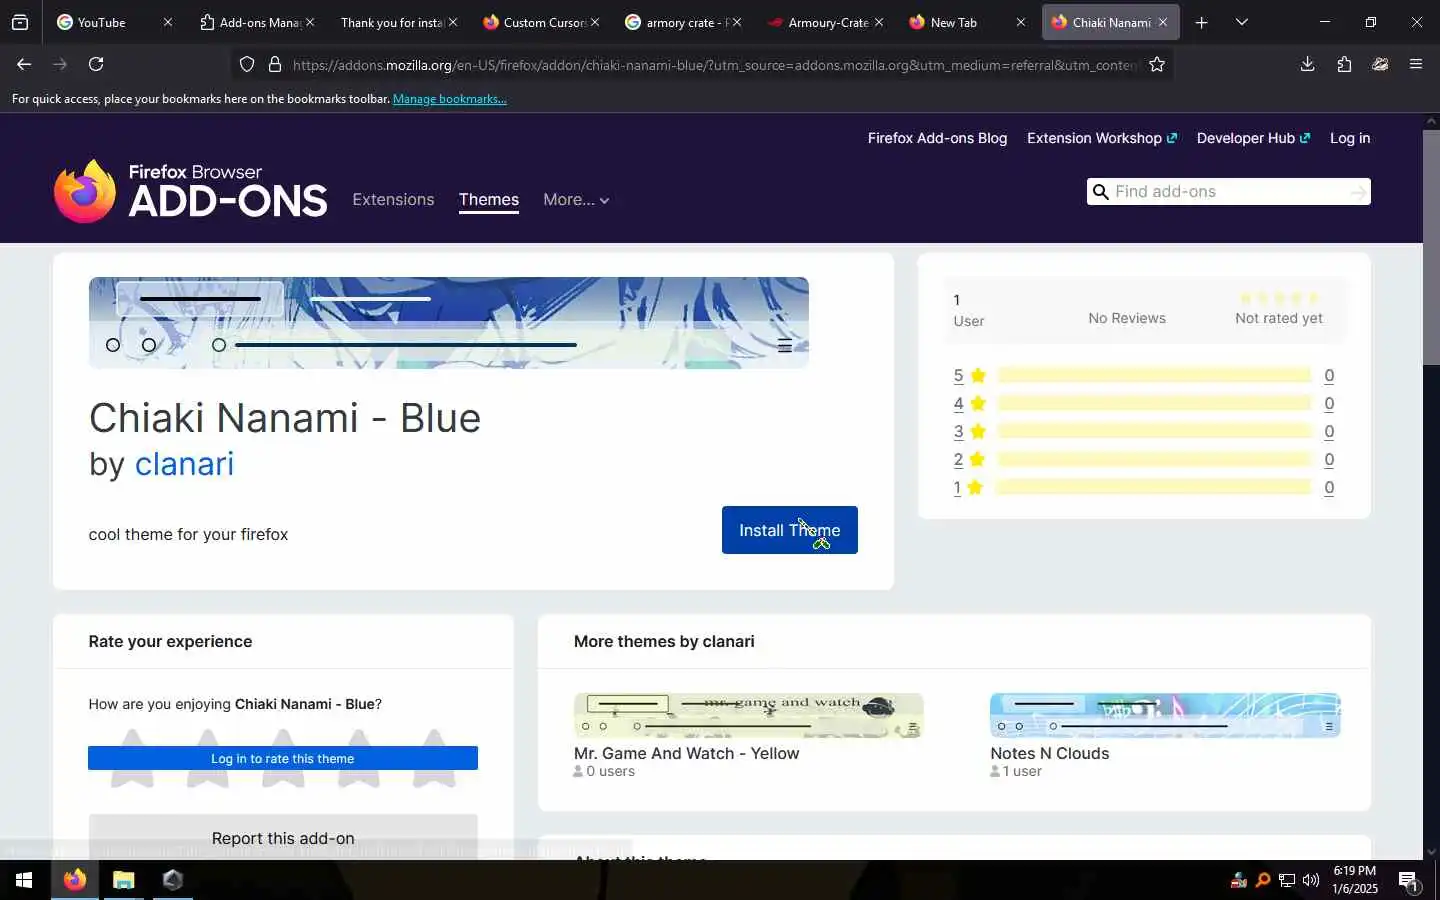Viewport: 1440px width, 900px height.
Task: Bookmark this page with the star icon
Action: (1157, 65)
